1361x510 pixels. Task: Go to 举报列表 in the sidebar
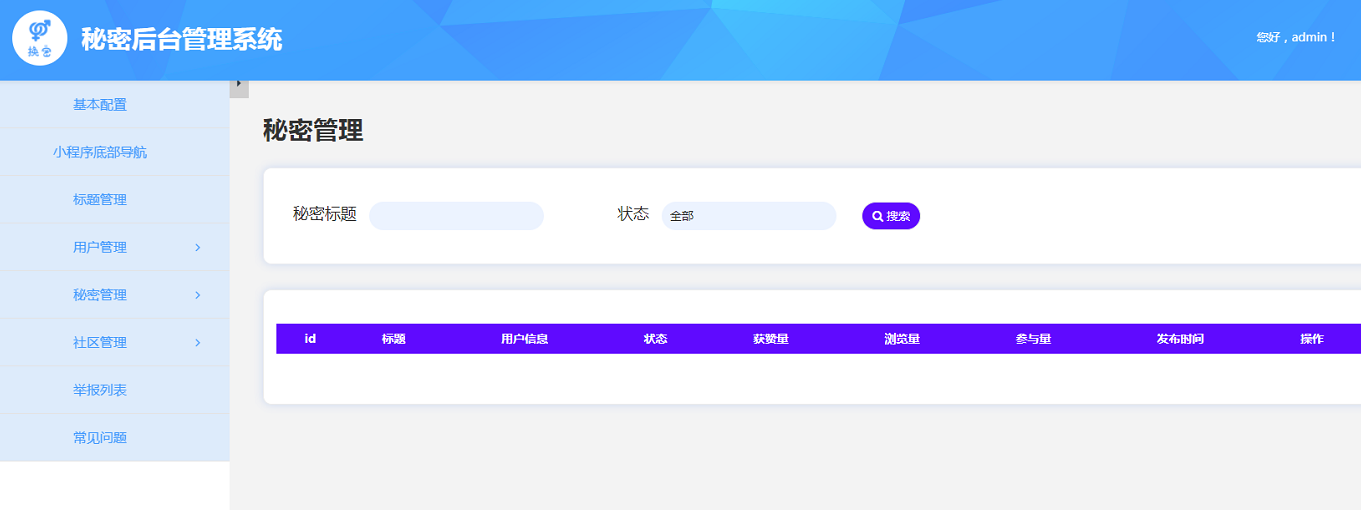coord(100,390)
